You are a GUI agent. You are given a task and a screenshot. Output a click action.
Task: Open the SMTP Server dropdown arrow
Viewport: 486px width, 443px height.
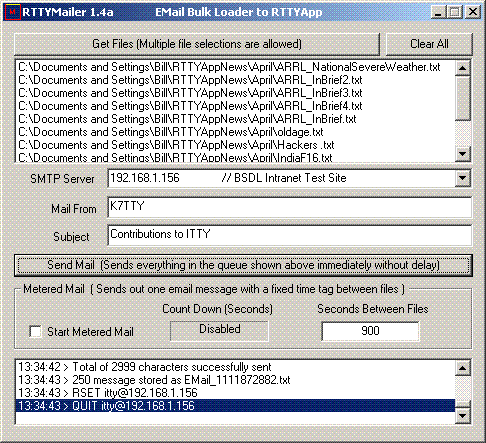click(463, 178)
